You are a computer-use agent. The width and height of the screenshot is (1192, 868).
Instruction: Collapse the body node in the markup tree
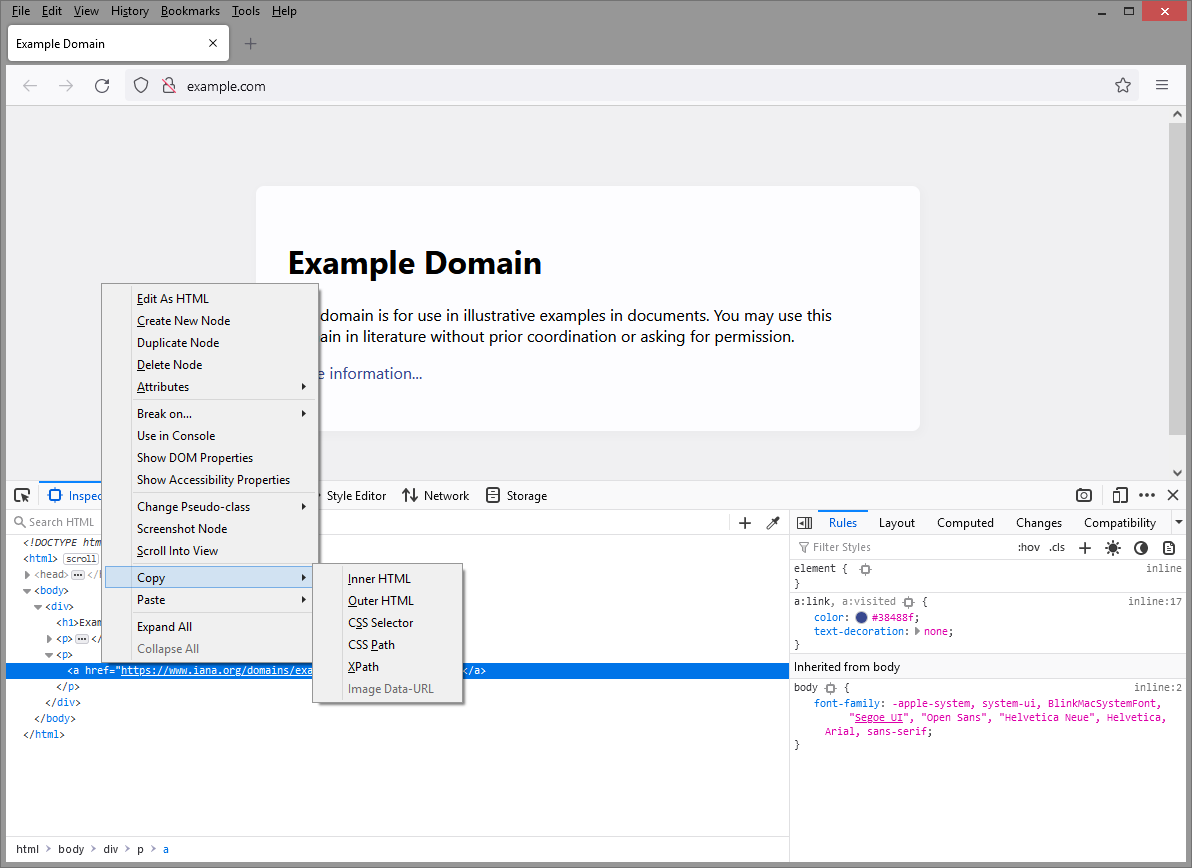[25, 590]
